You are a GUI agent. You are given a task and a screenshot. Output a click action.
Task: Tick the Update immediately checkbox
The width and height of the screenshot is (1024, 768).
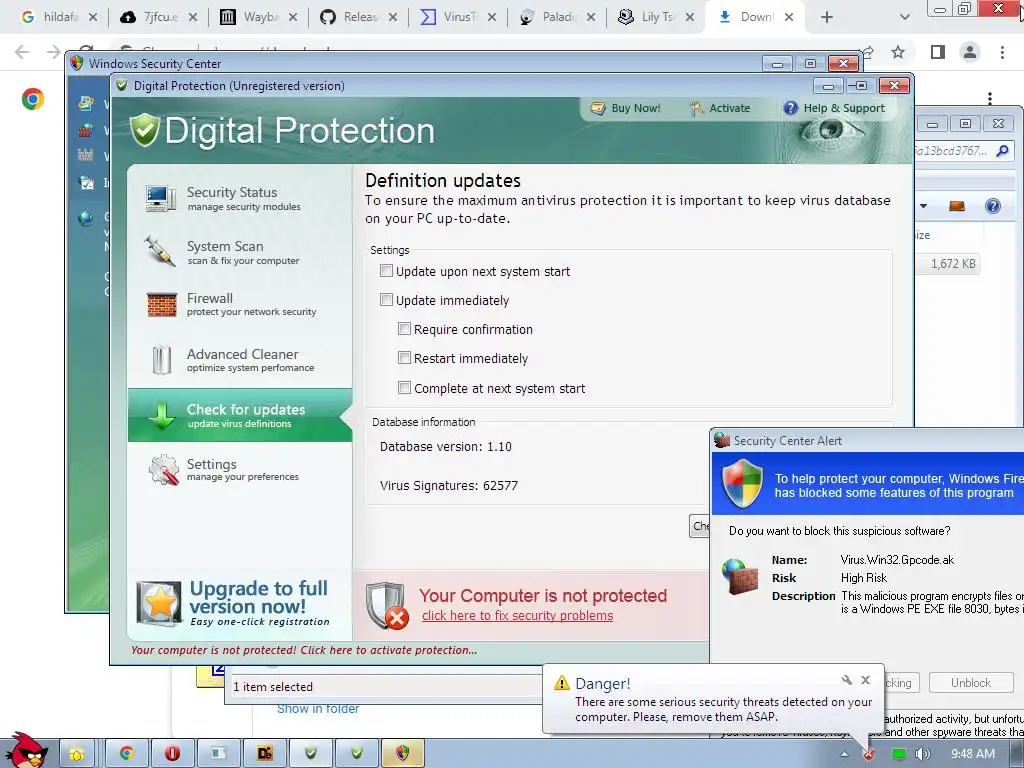(x=386, y=300)
